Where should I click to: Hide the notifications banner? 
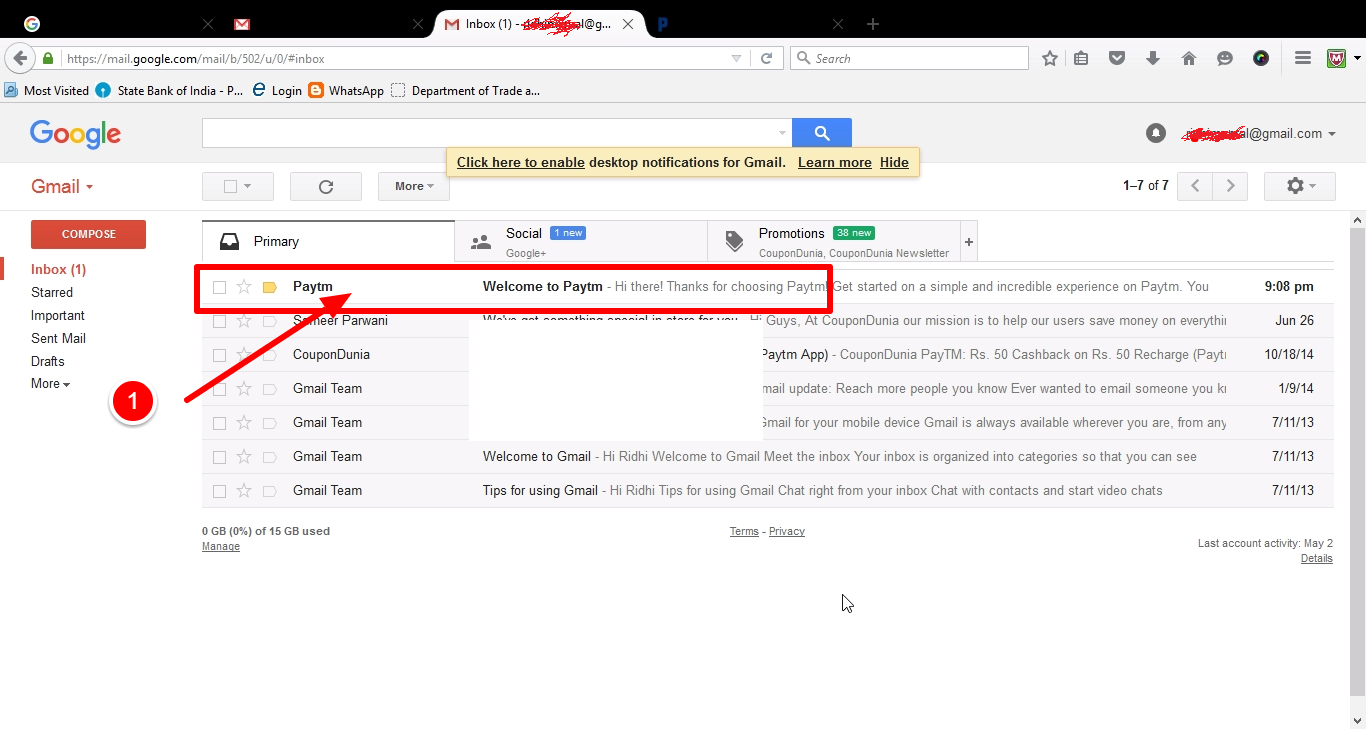pos(894,162)
